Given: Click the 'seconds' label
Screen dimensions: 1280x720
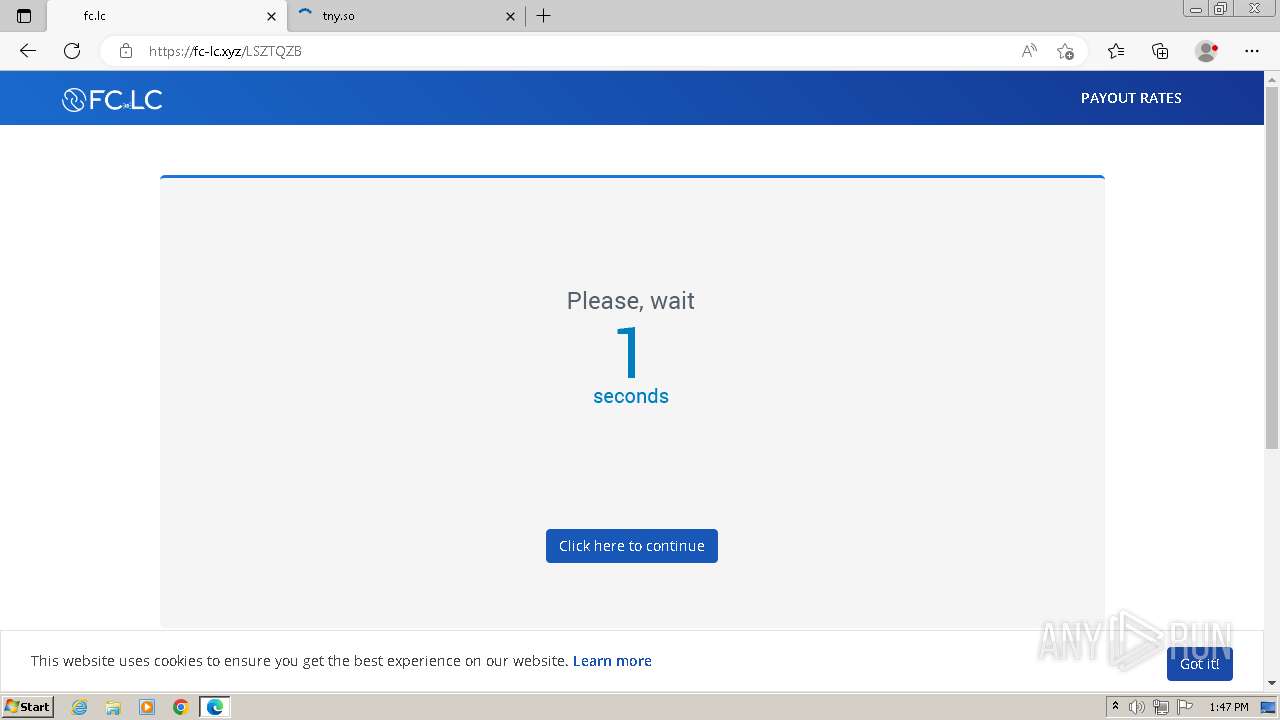Looking at the screenshot, I should (x=631, y=396).
